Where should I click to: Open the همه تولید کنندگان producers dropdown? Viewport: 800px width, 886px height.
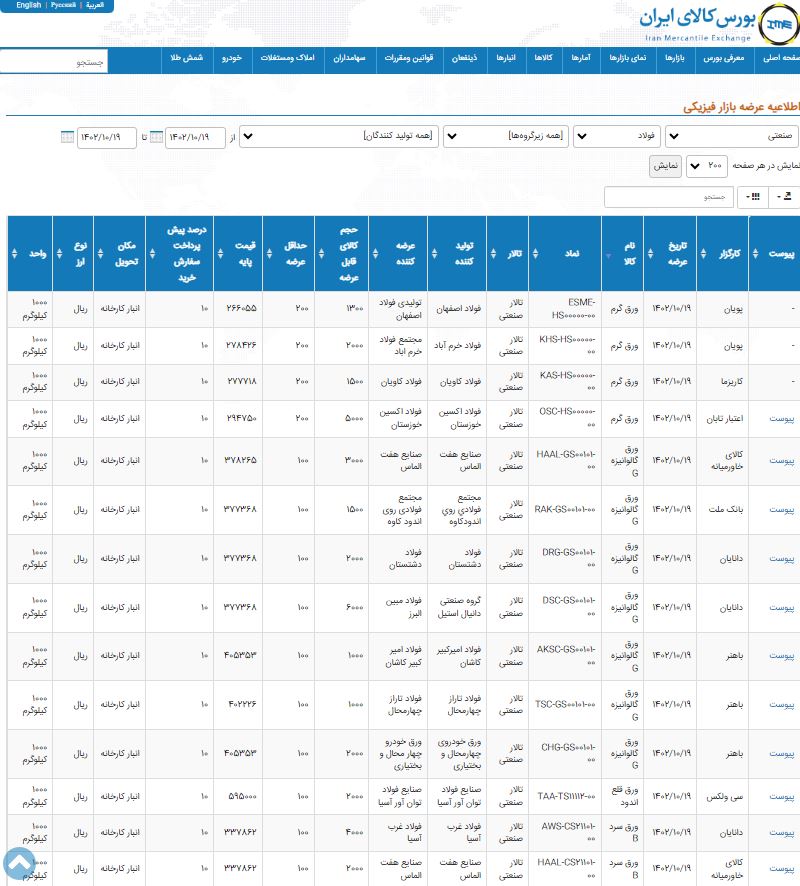coord(338,136)
